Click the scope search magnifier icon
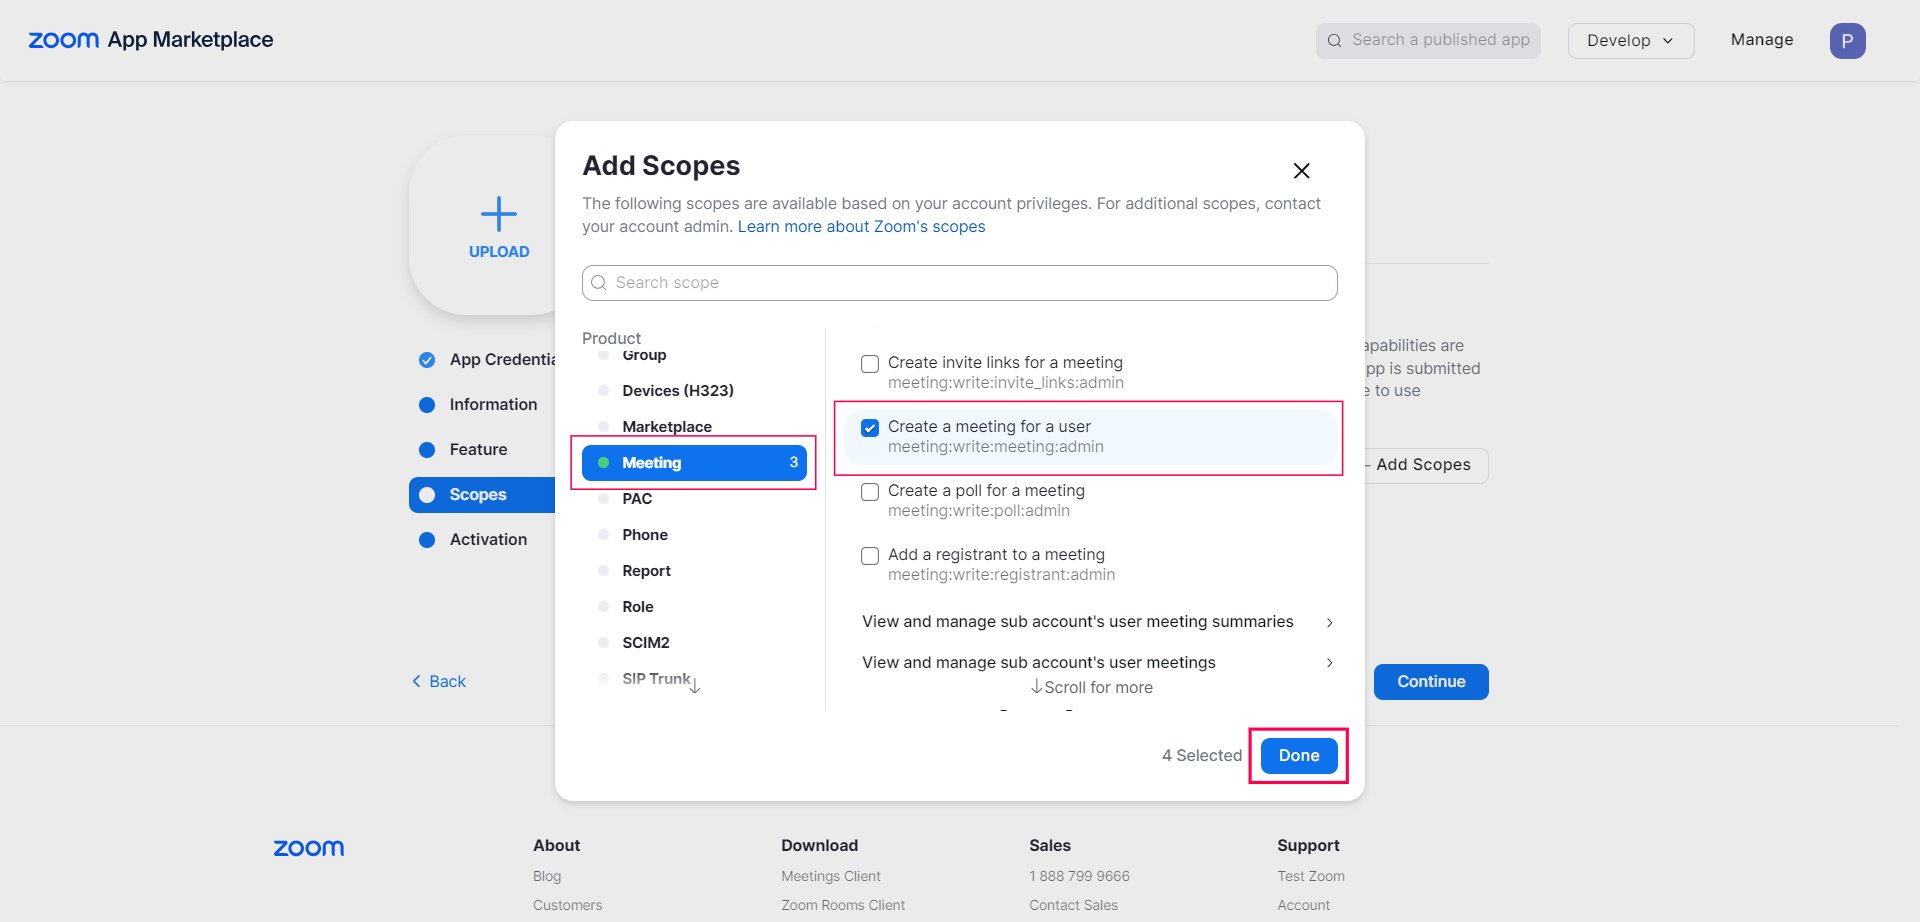This screenshot has width=1920, height=922. (599, 283)
